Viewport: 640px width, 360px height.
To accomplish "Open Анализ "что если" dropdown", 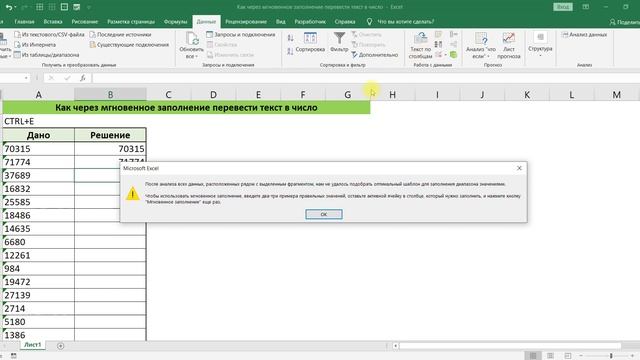I will point(481,45).
